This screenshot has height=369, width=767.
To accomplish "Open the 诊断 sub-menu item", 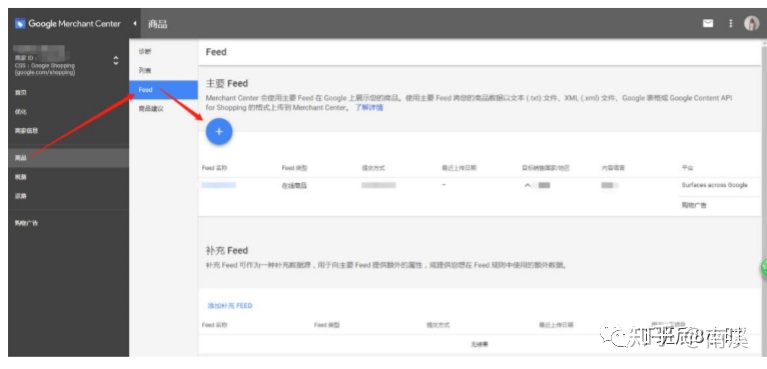I will tap(144, 52).
